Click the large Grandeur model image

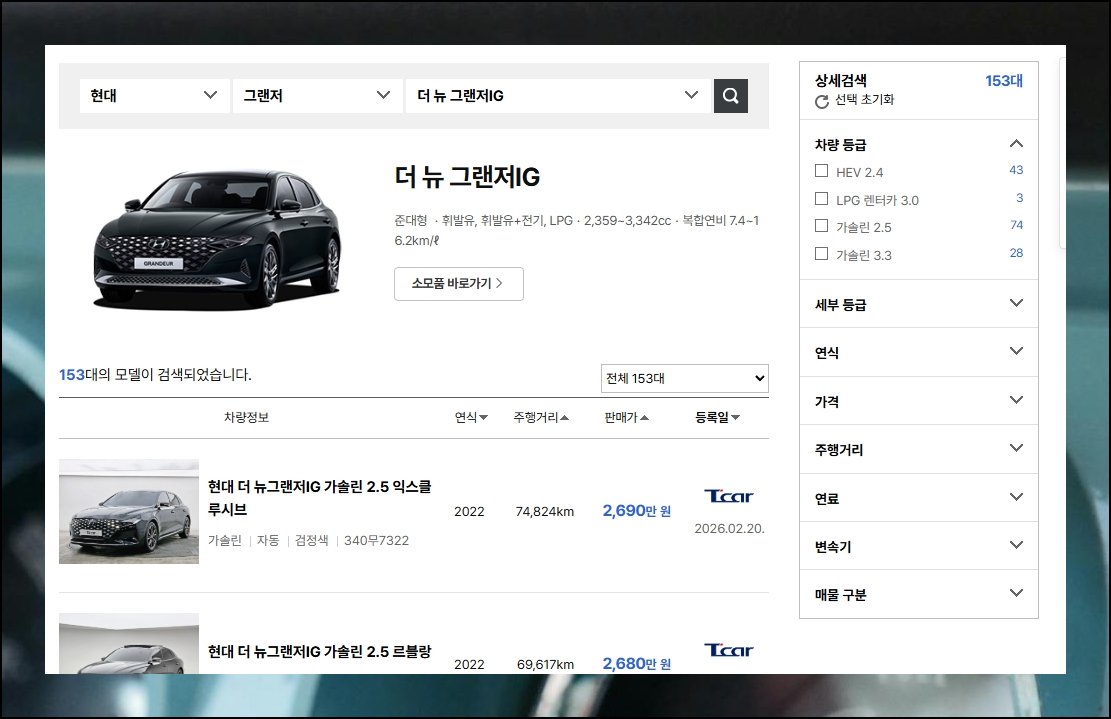[218, 238]
